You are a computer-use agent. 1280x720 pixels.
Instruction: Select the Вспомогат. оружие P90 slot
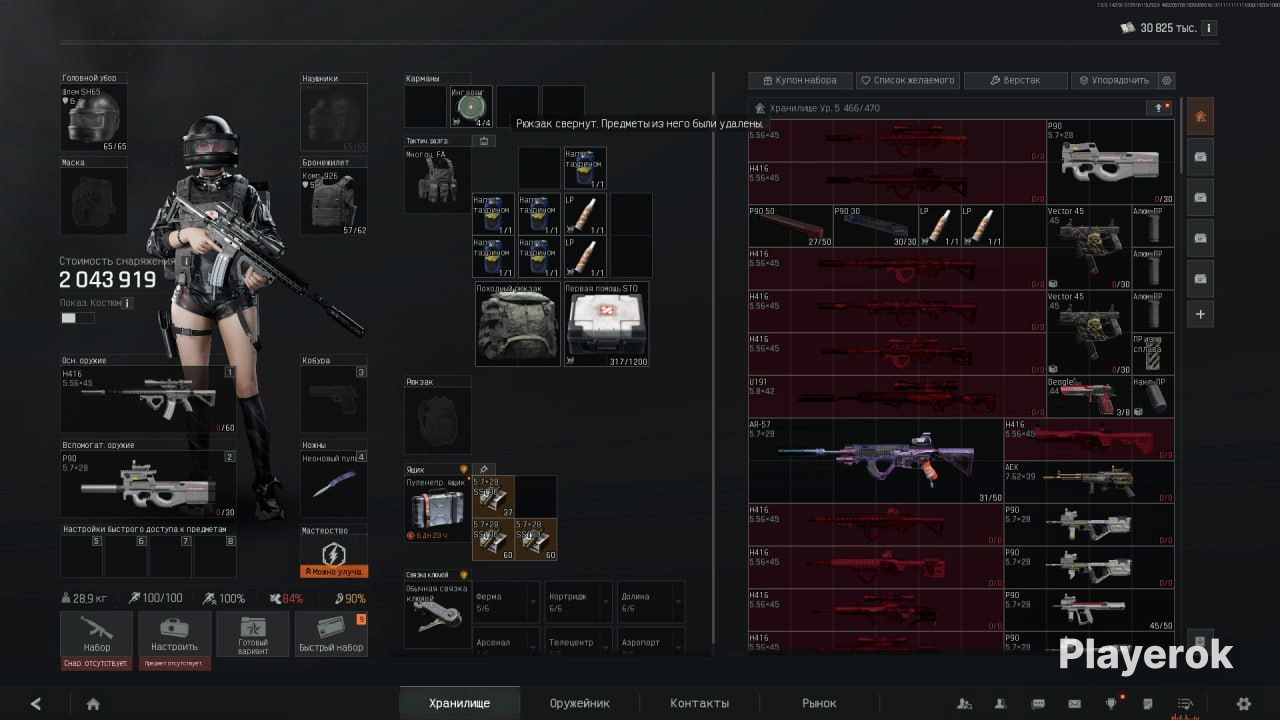(x=148, y=484)
